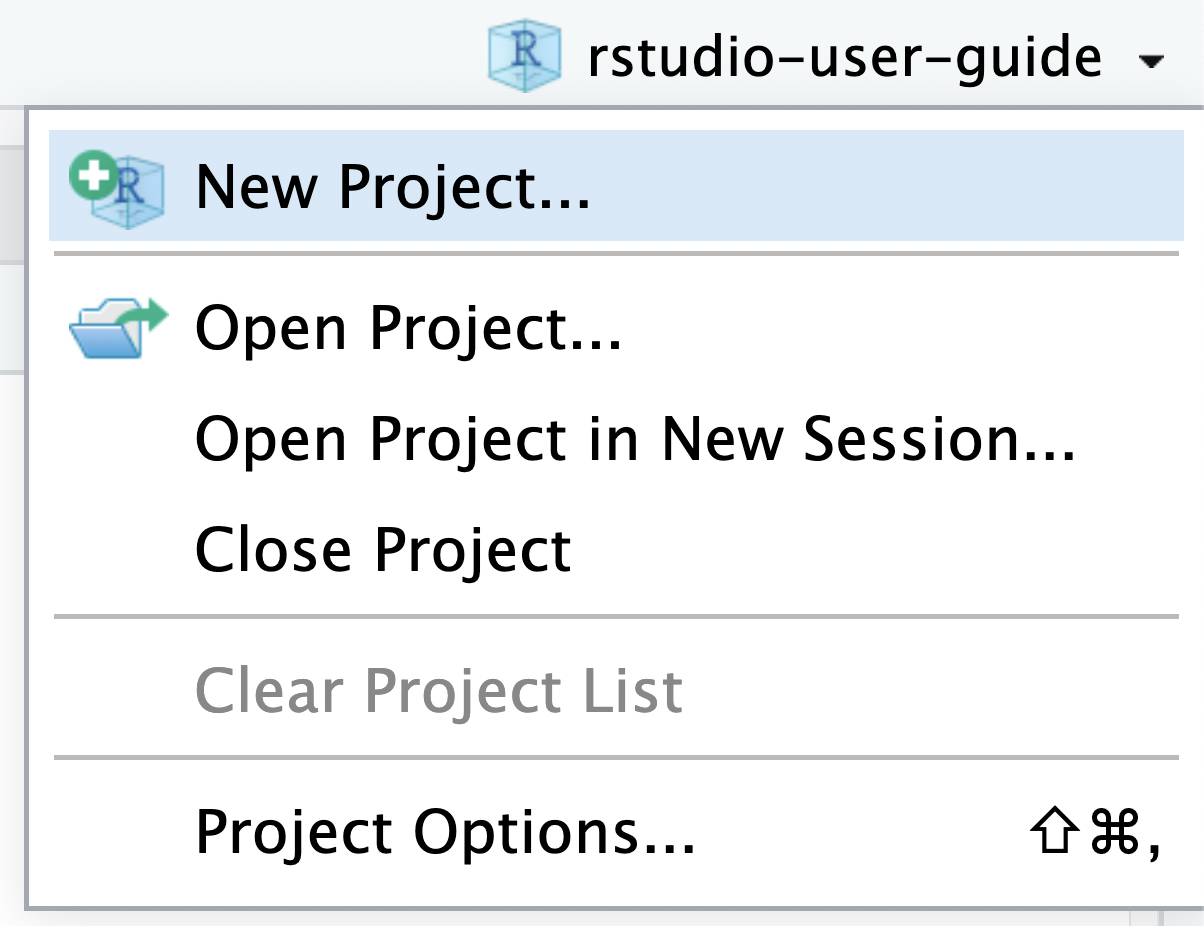Click the R cube project icon in toolbar
The width and height of the screenshot is (1204, 926).
(523, 56)
